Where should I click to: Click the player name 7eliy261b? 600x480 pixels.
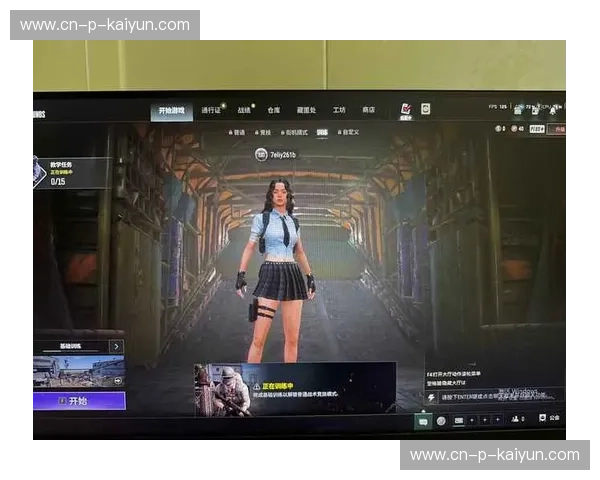click(283, 155)
